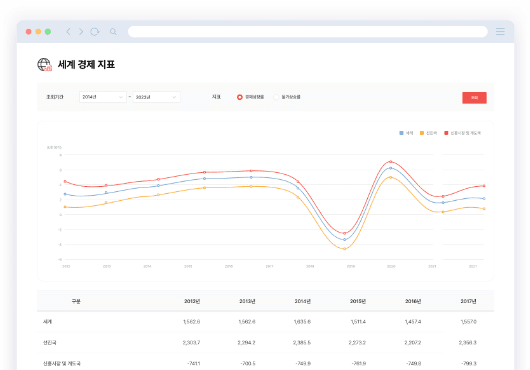This screenshot has width=530, height=370.
Task: Click the red search button in filter bar
Action: 474,98
